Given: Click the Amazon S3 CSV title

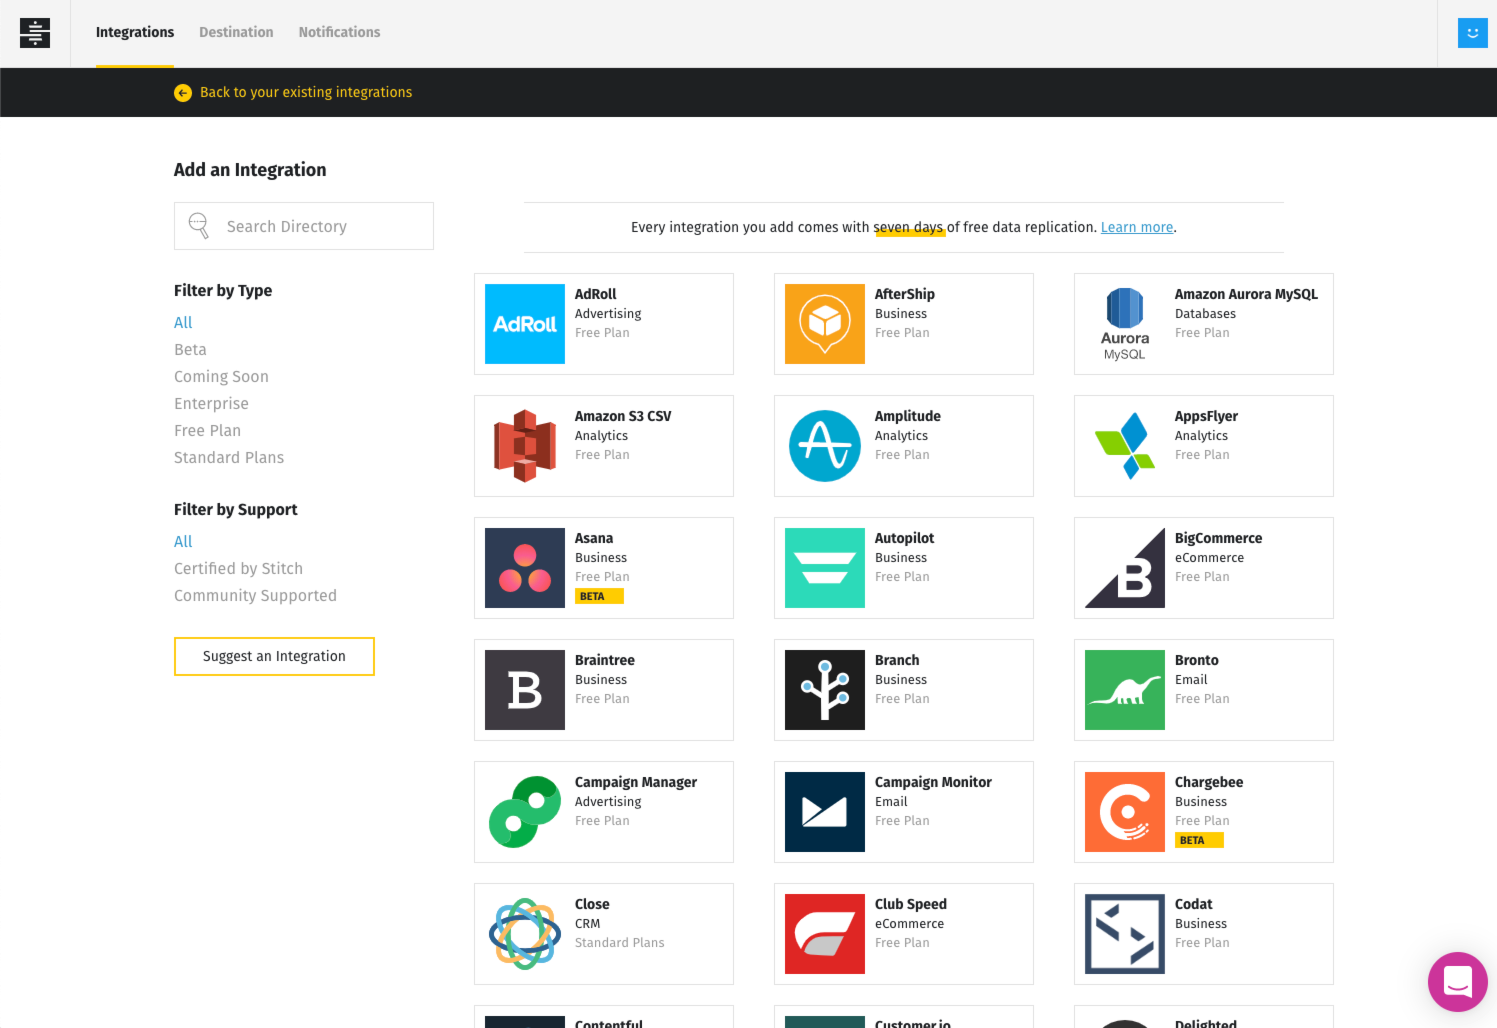Looking at the screenshot, I should coord(623,416).
